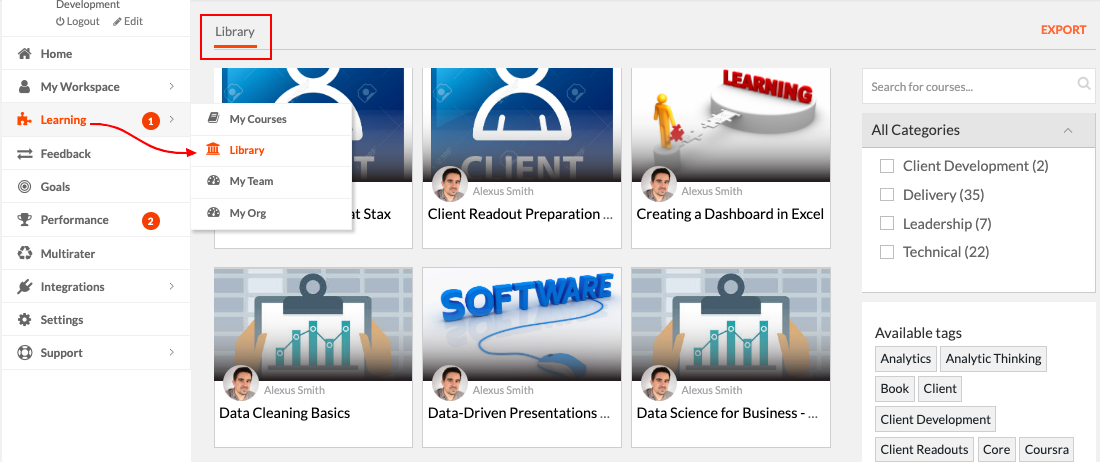Screen dimensions: 1100x462
Task: Expand the Integrations submenu arrow
Action: [x=172, y=287]
